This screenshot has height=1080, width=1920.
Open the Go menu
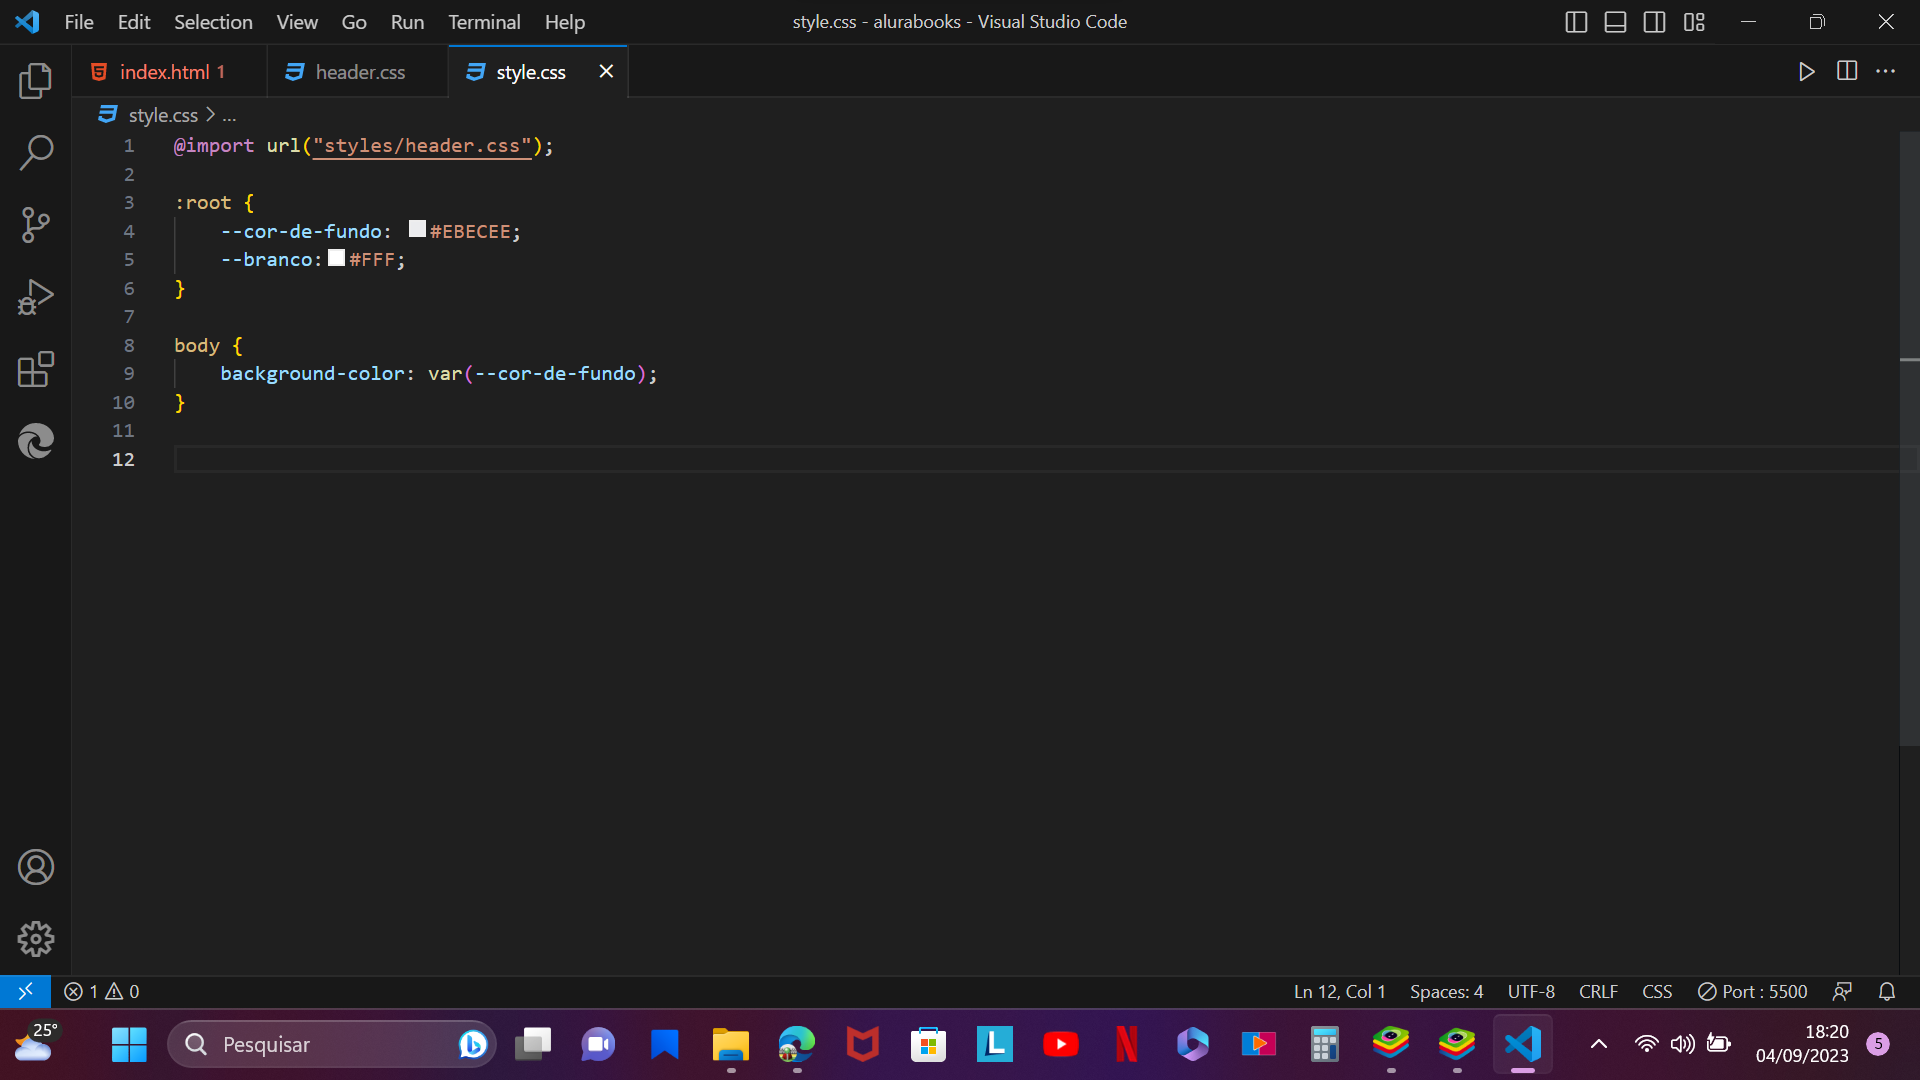[x=354, y=22]
